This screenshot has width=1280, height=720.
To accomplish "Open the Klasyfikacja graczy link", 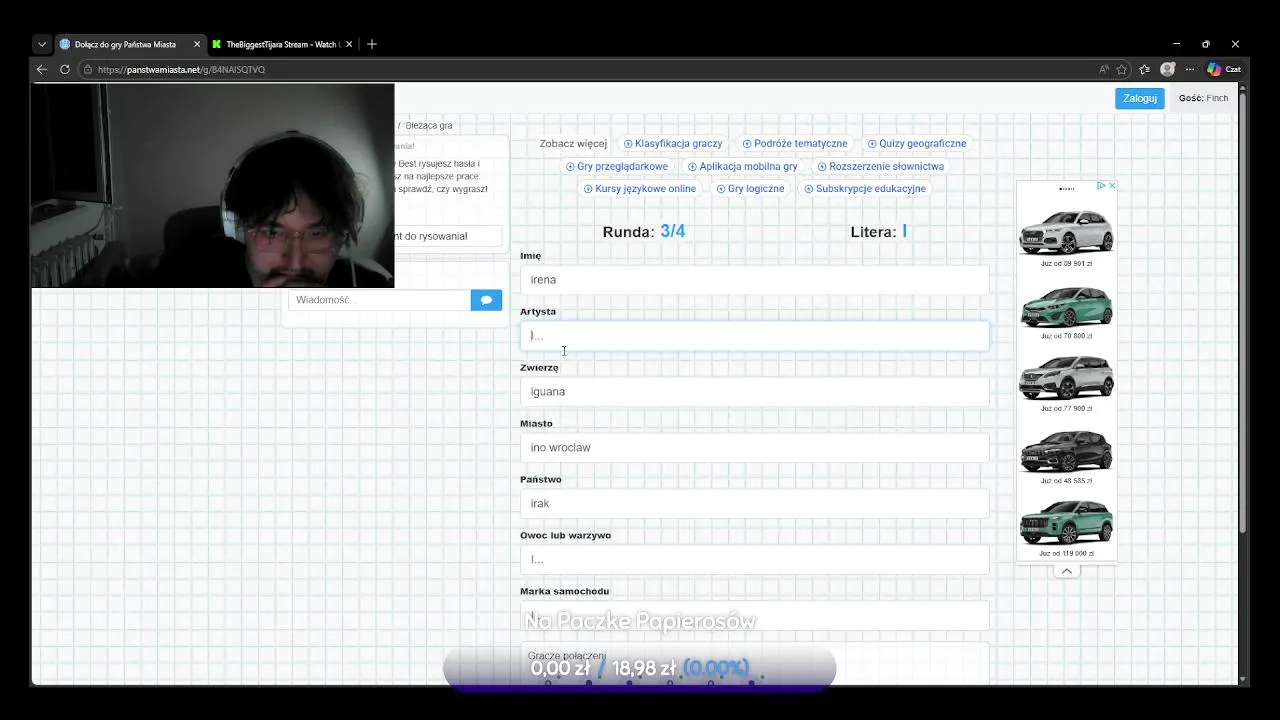I will 673,143.
